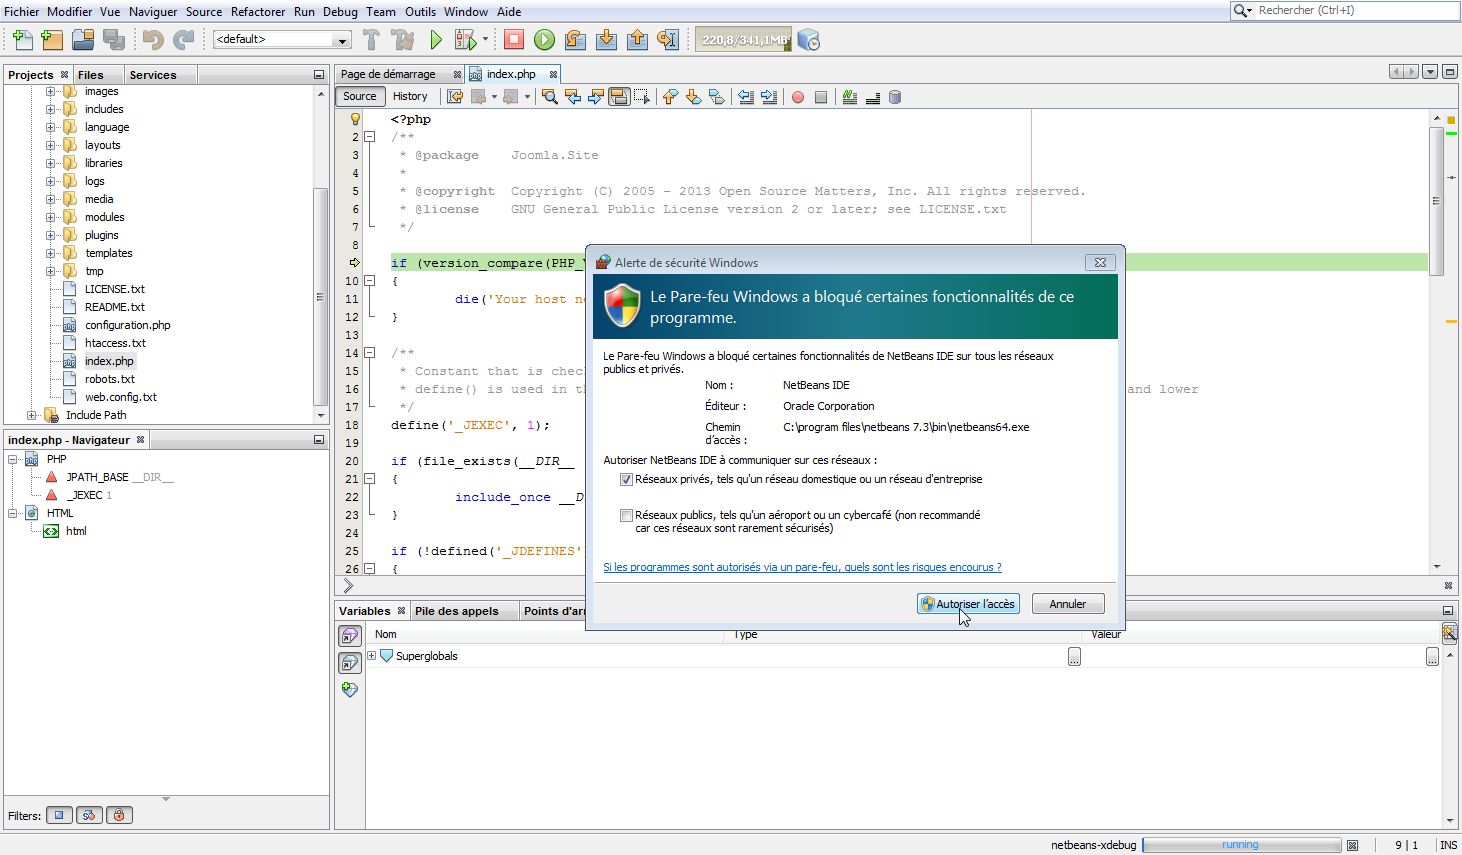Select configuration.php in the Projects tree
This screenshot has width=1462, height=855.
[x=127, y=325]
